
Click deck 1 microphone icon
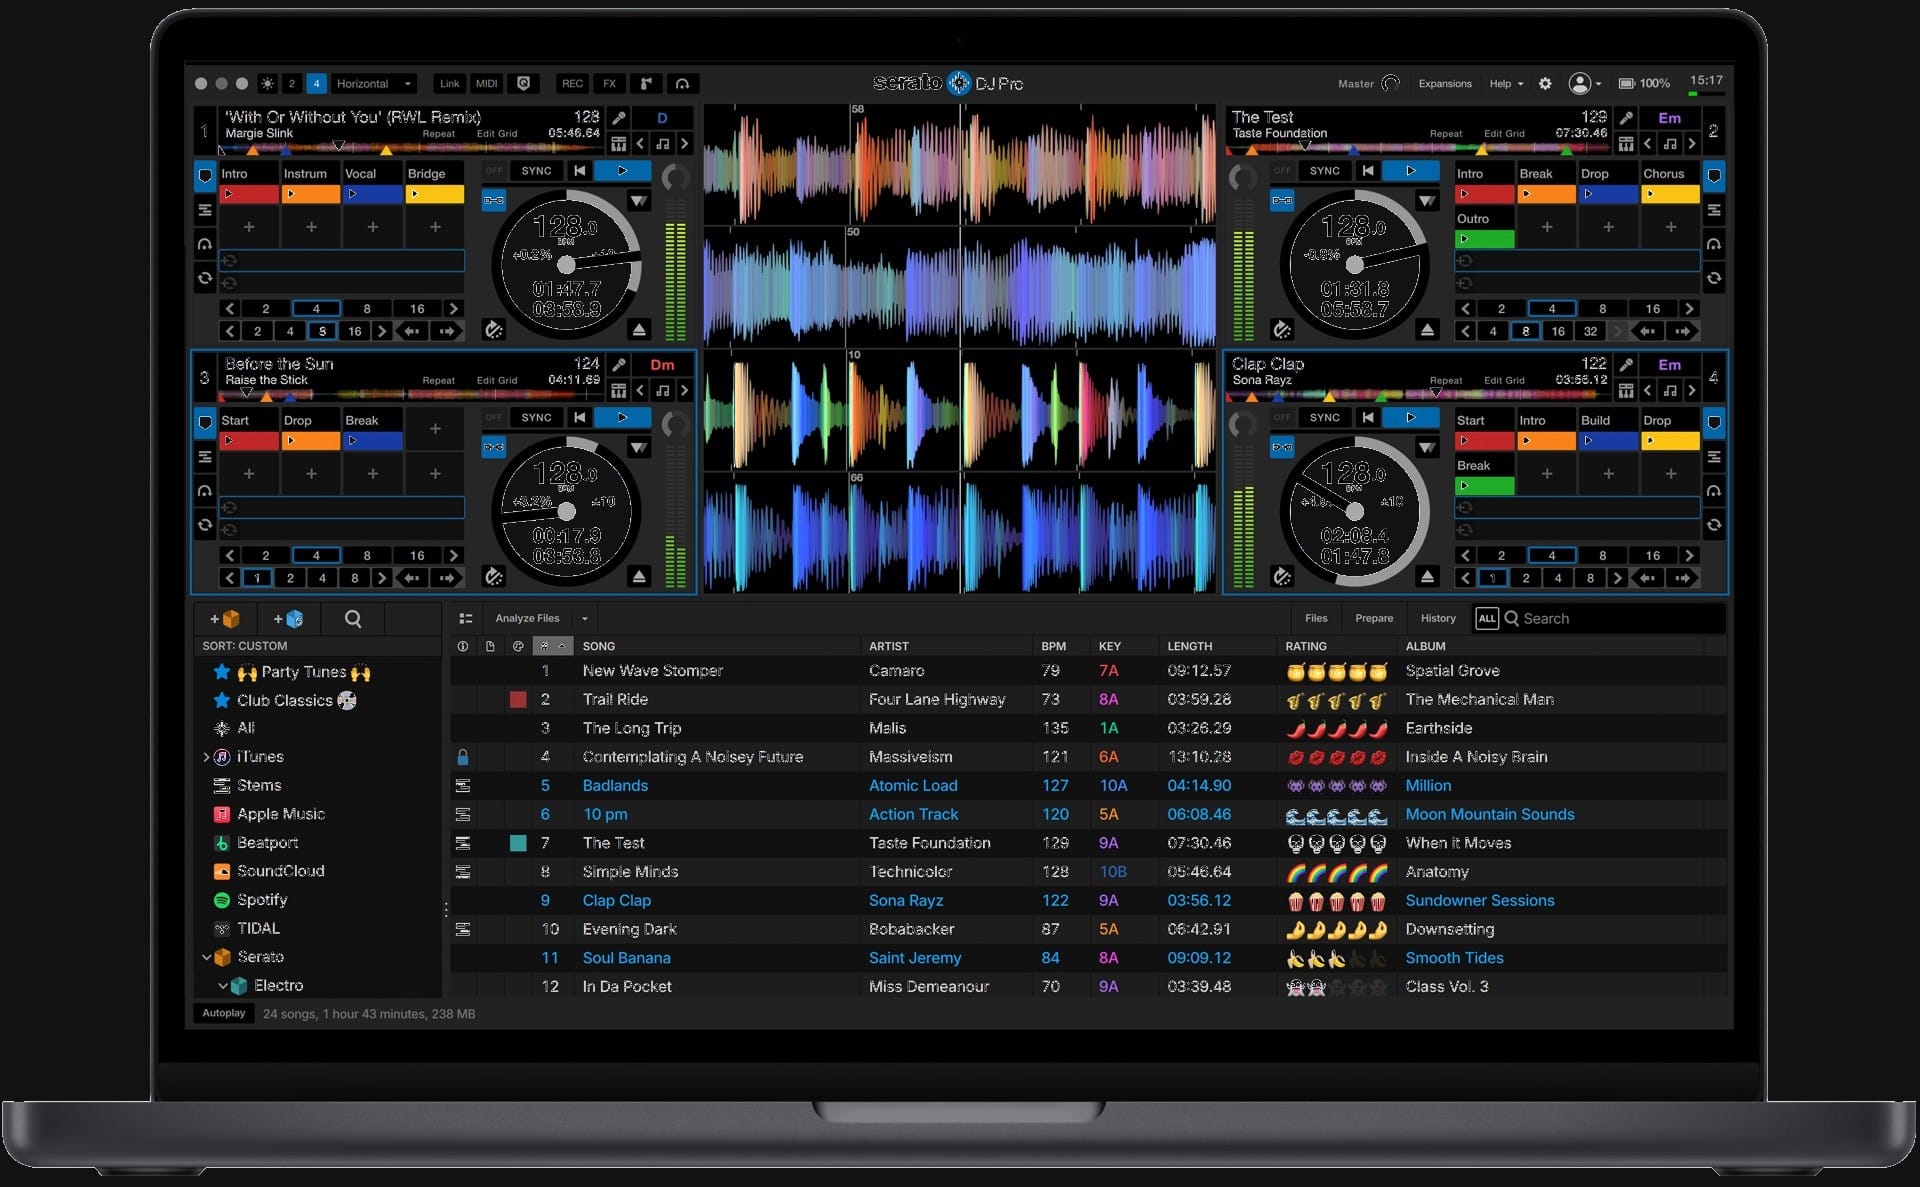[x=619, y=118]
